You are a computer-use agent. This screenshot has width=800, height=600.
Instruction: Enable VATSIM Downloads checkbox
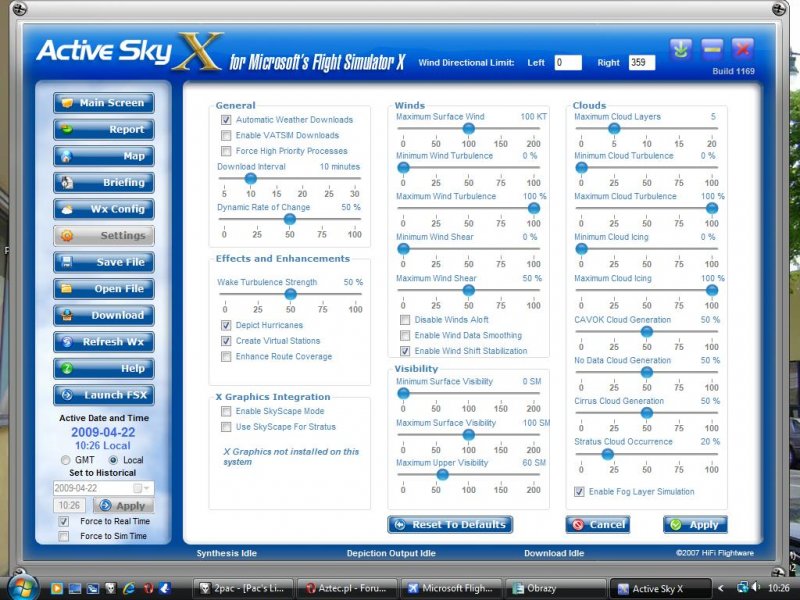click(226, 135)
